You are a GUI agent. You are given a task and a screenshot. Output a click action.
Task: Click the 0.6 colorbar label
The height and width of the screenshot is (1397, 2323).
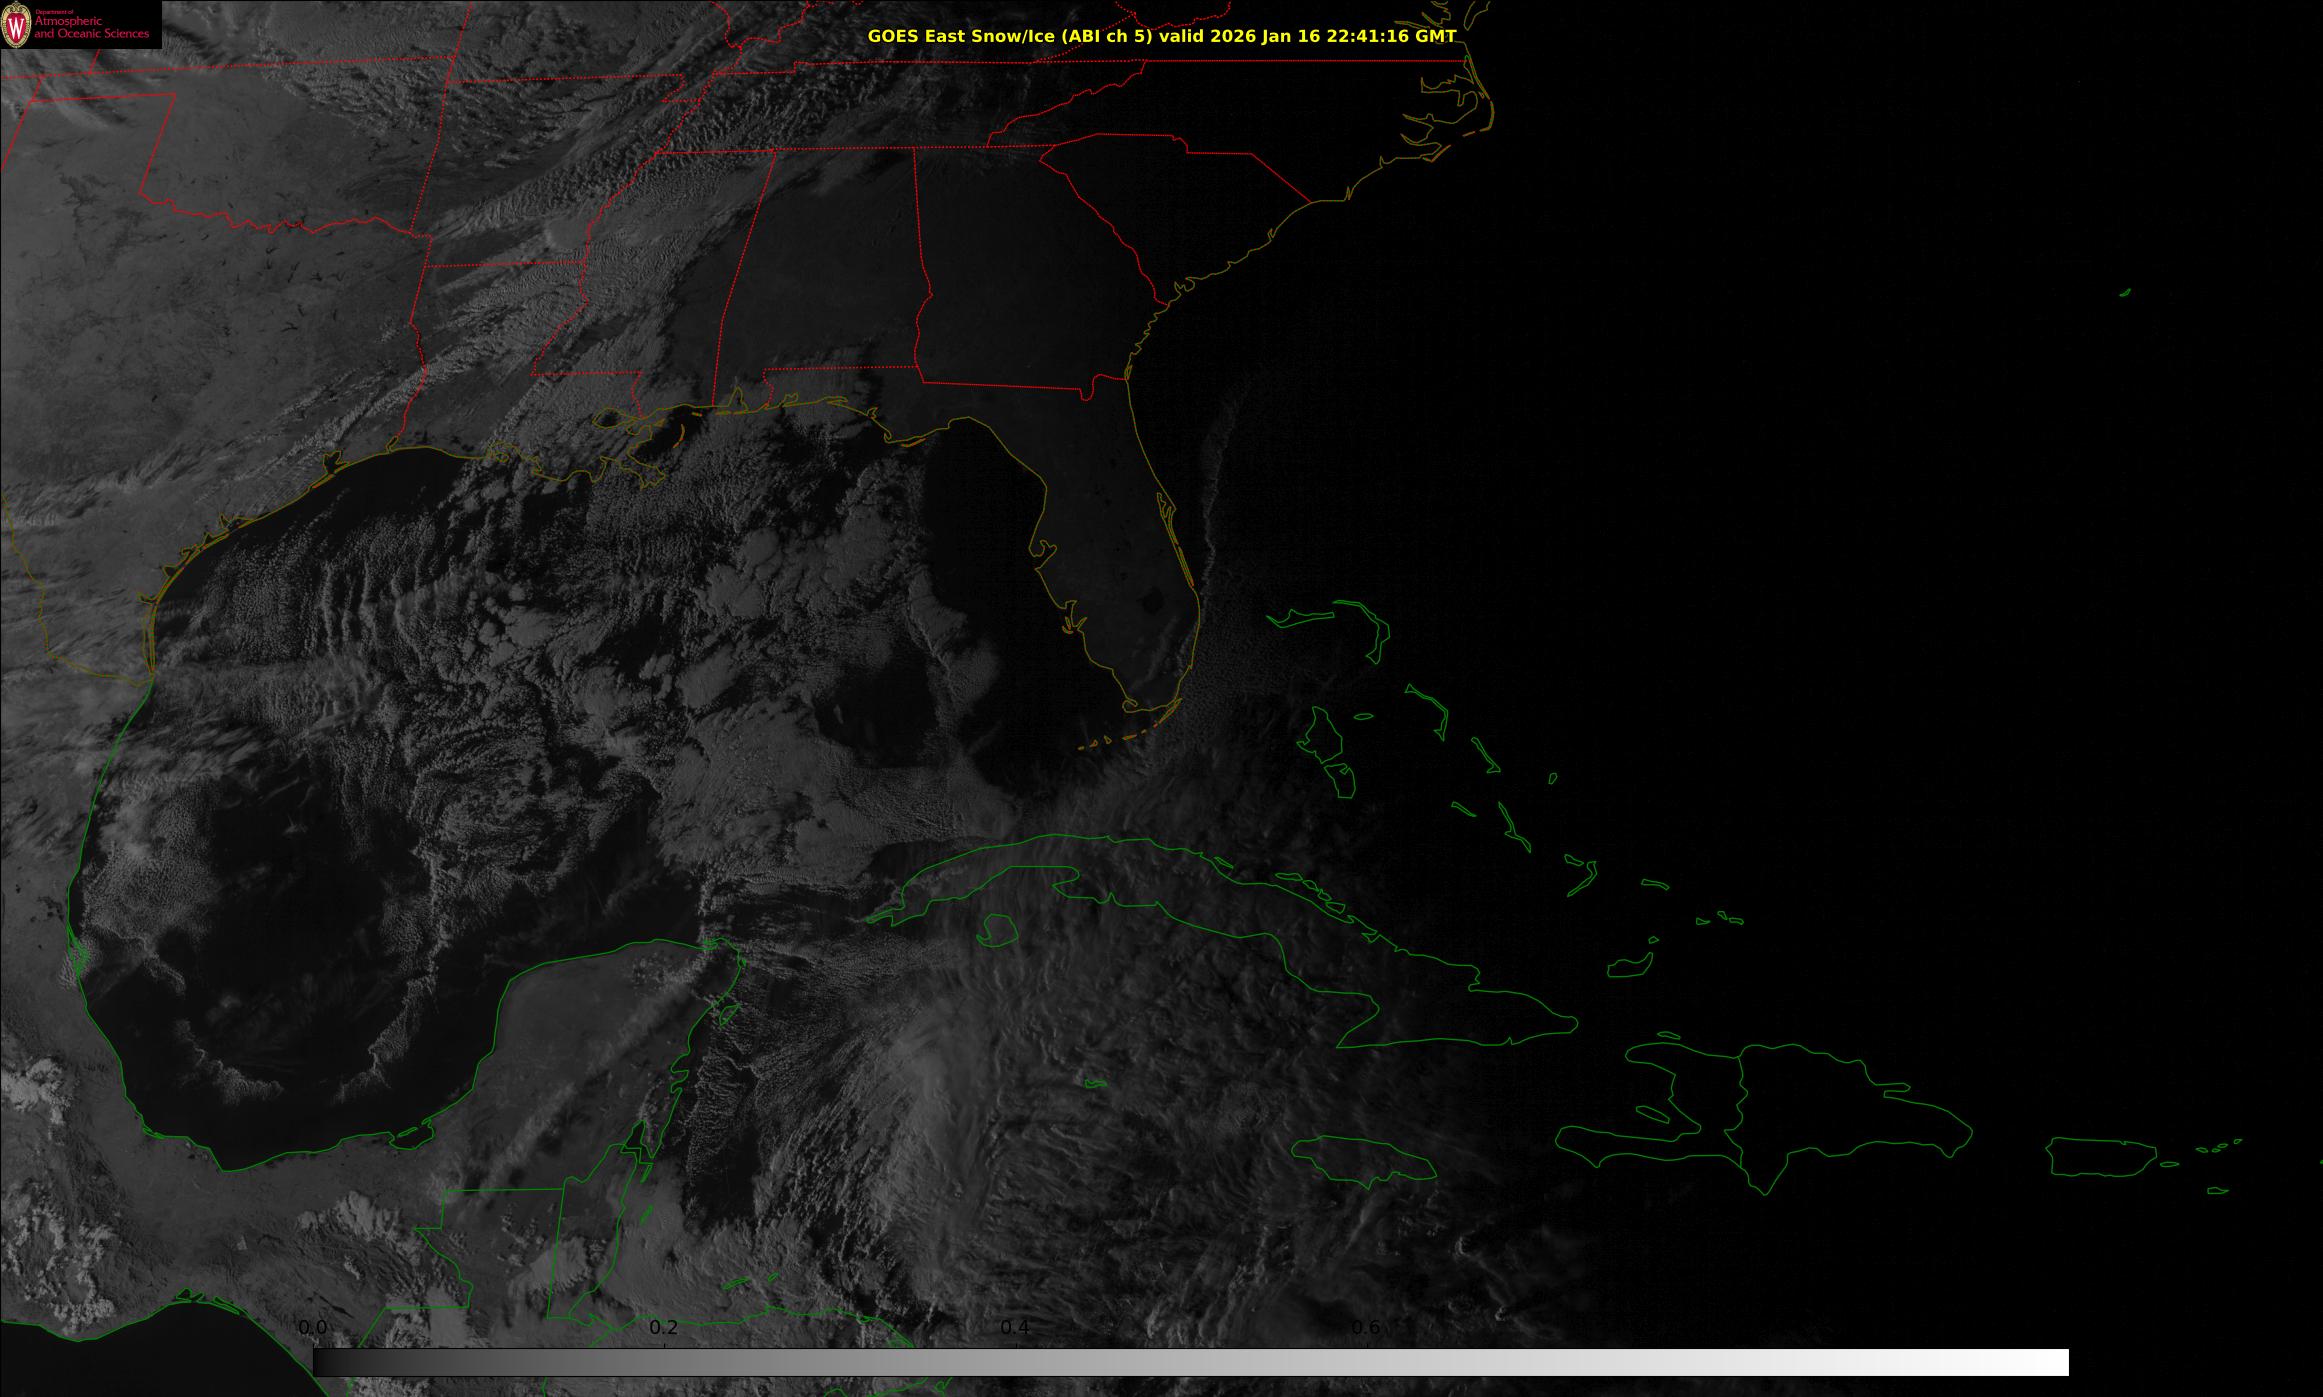(x=1366, y=1327)
